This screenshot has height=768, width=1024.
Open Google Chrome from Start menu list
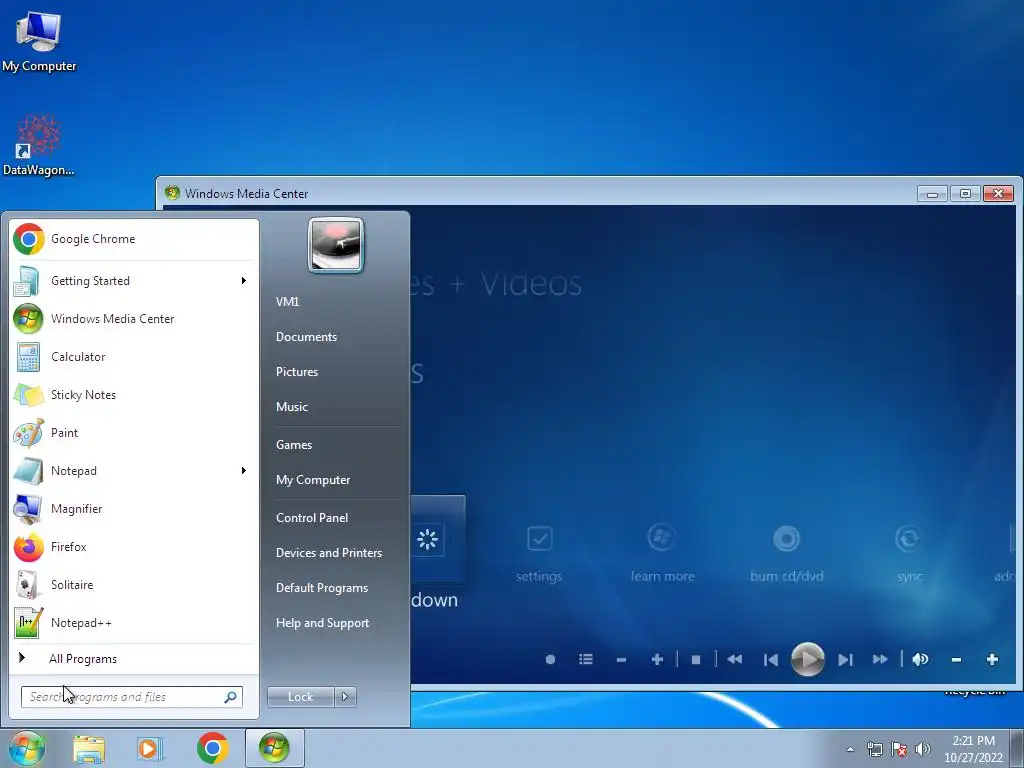pos(134,239)
